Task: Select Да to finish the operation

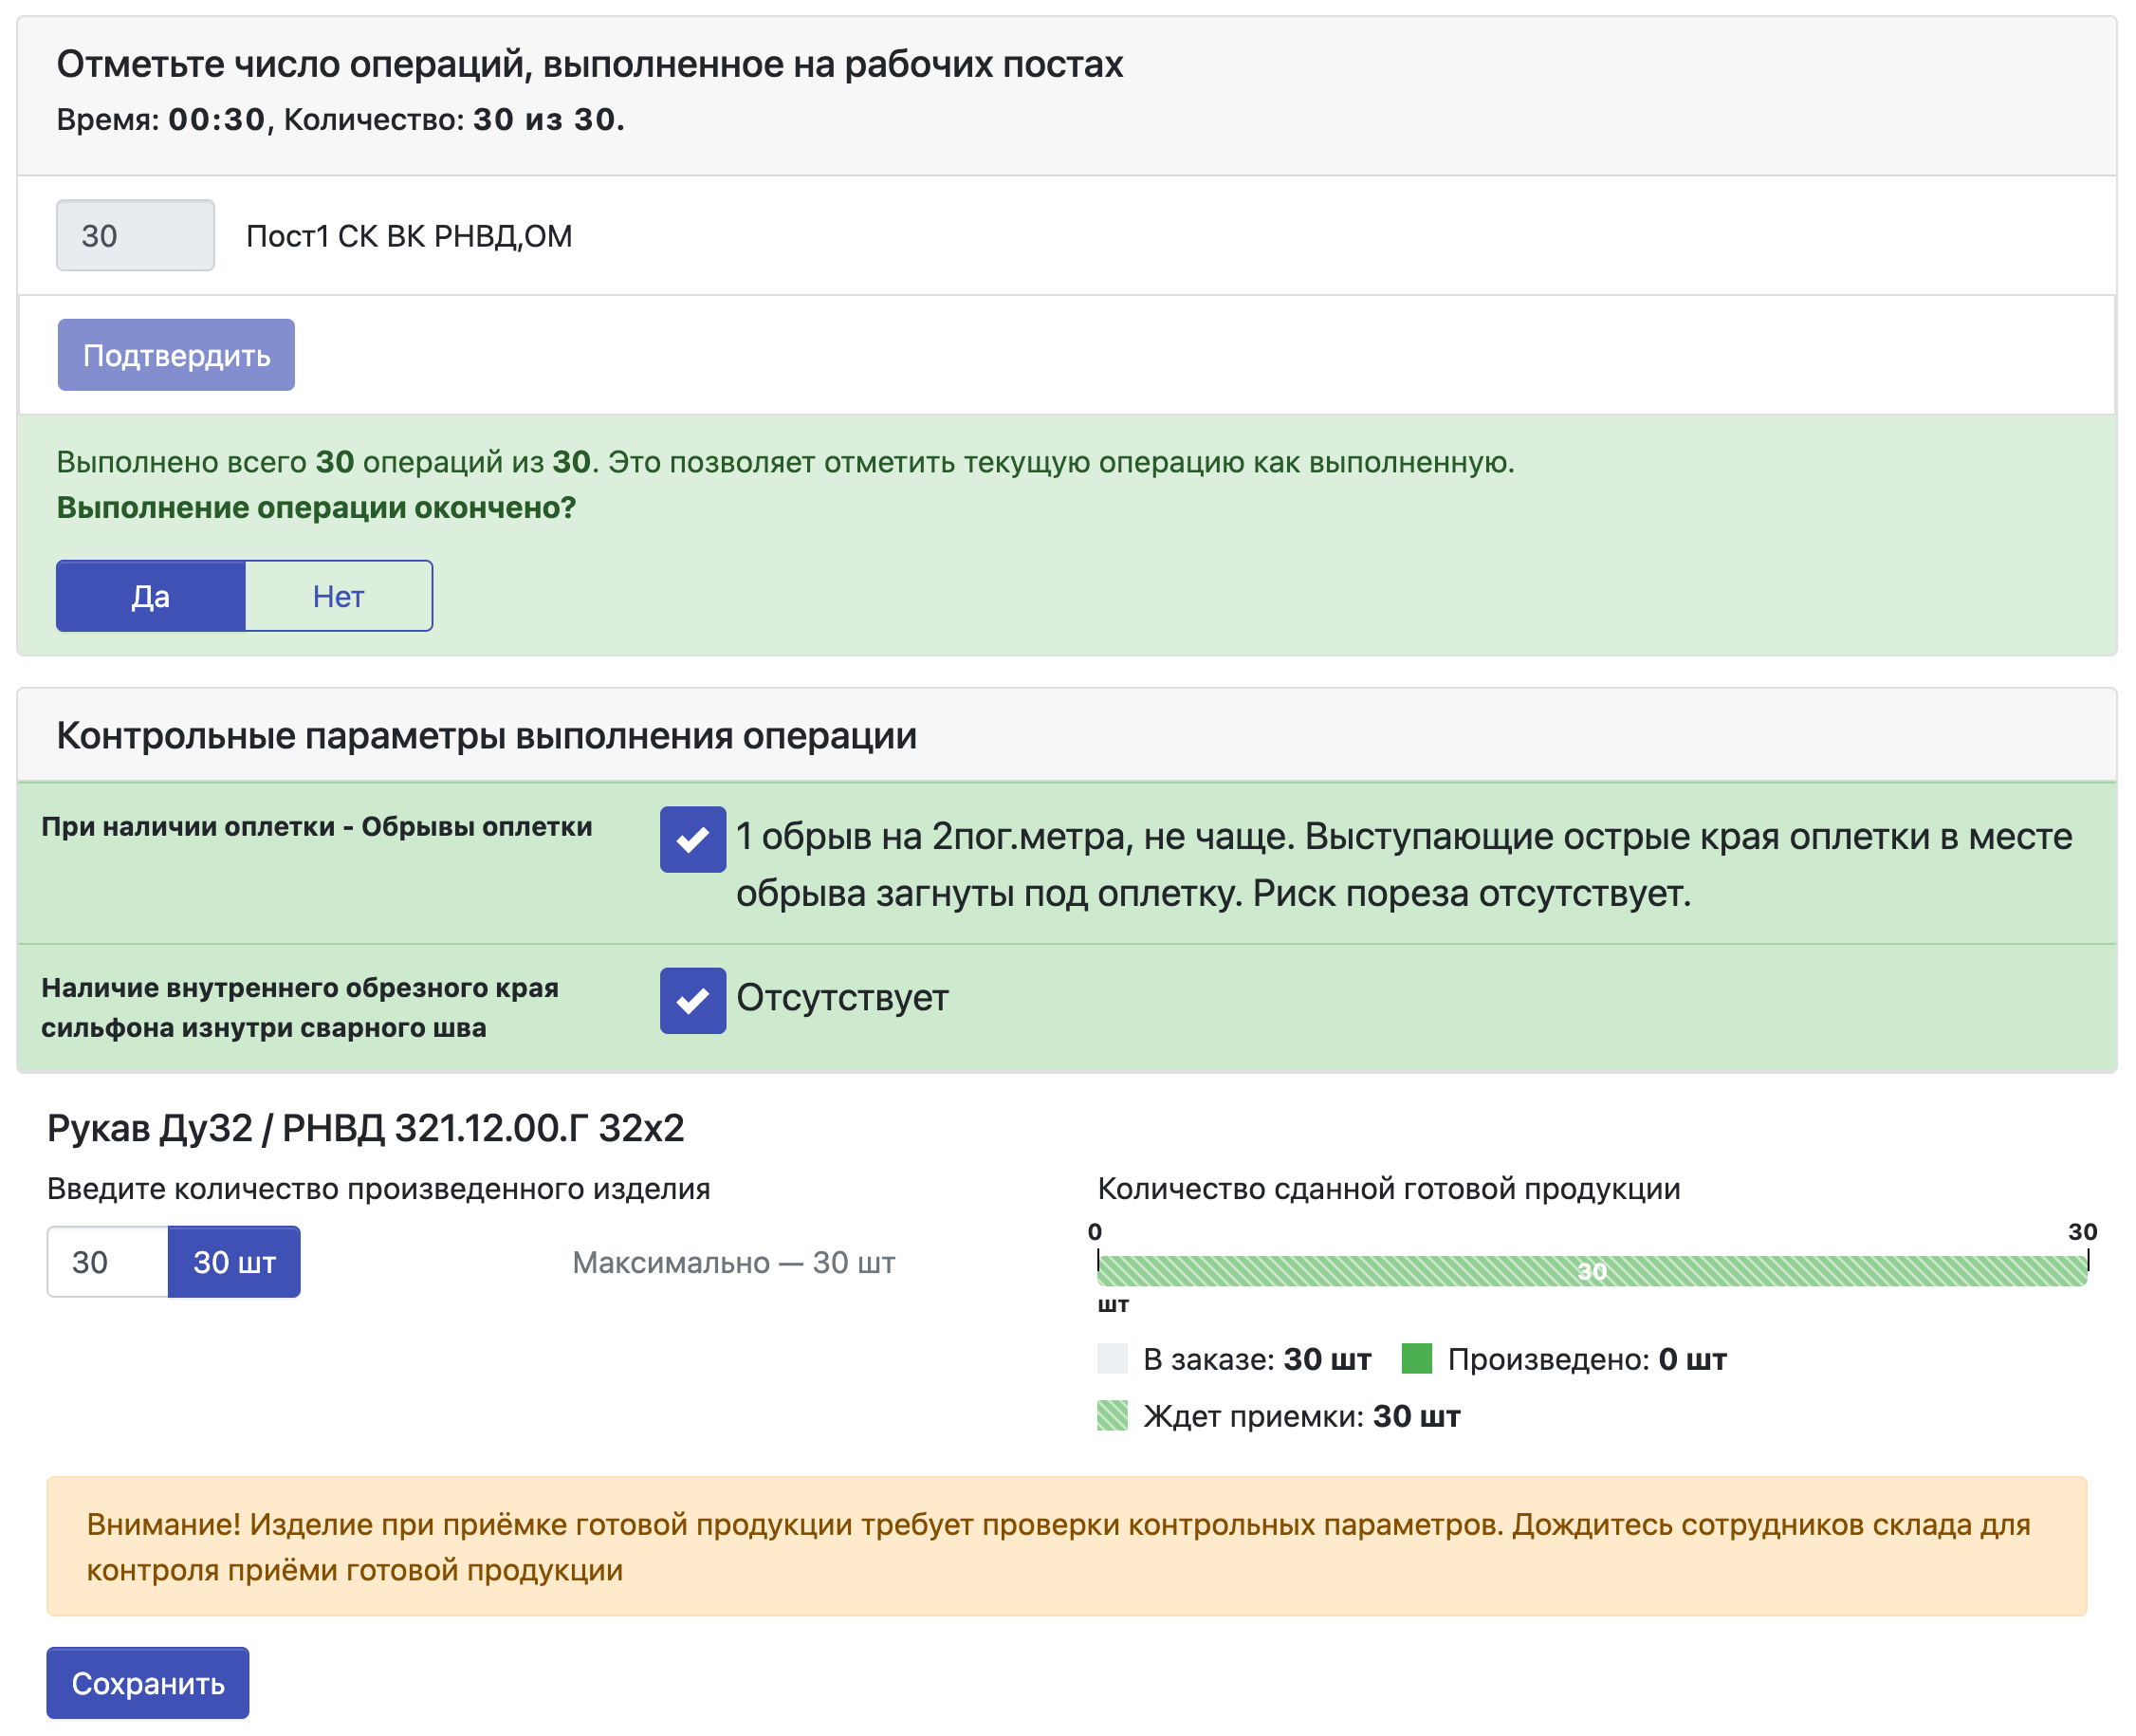Action: pos(151,596)
